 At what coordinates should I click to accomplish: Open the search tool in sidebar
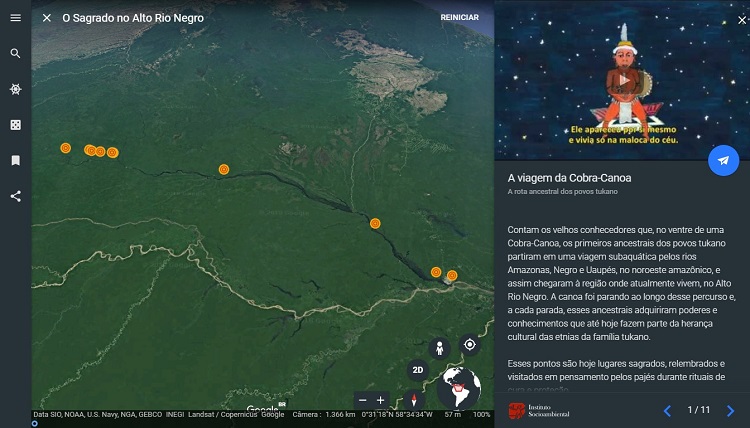pyautogui.click(x=15, y=54)
